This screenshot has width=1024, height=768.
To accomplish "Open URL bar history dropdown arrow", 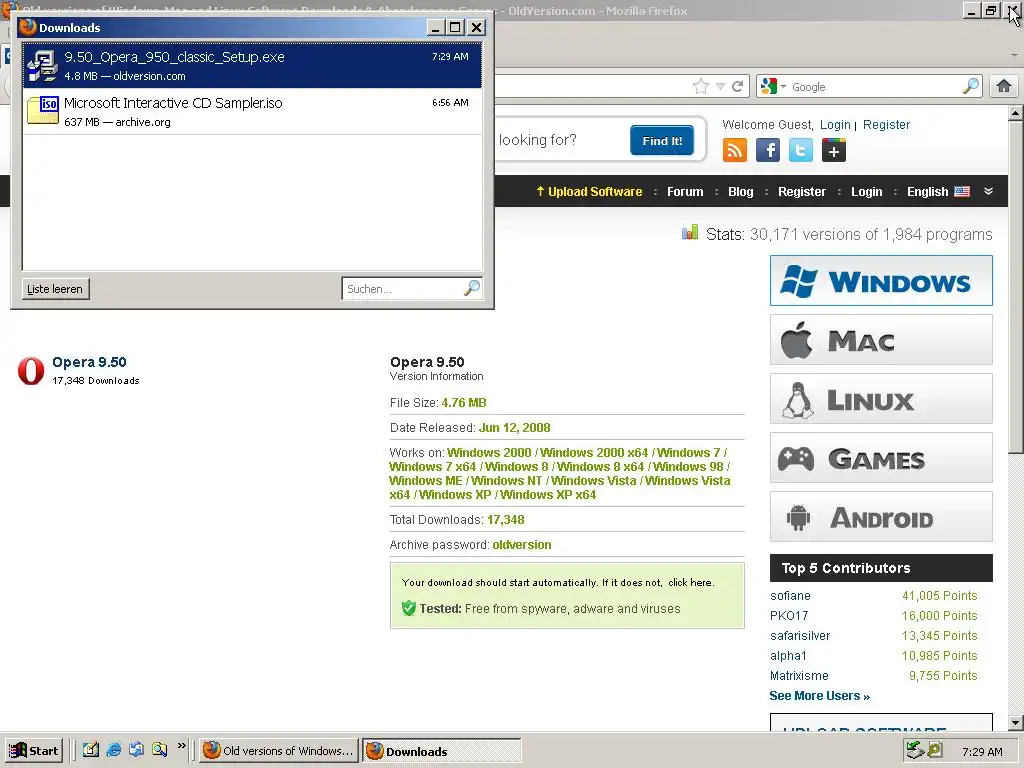I will 720,86.
